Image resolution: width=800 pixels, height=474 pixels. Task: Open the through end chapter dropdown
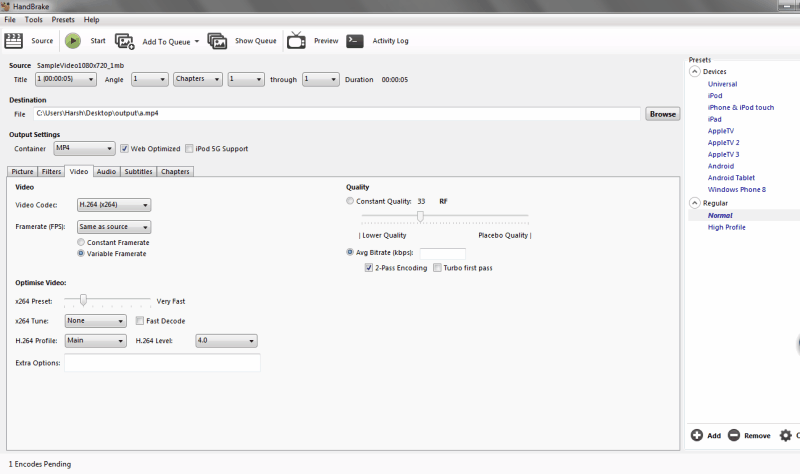tap(320, 79)
